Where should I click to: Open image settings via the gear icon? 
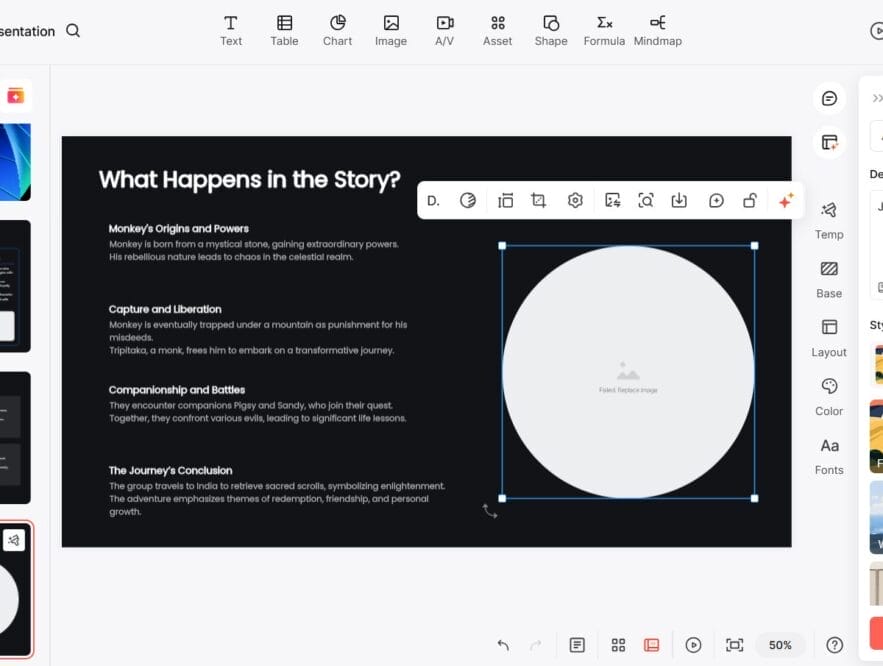(x=575, y=200)
